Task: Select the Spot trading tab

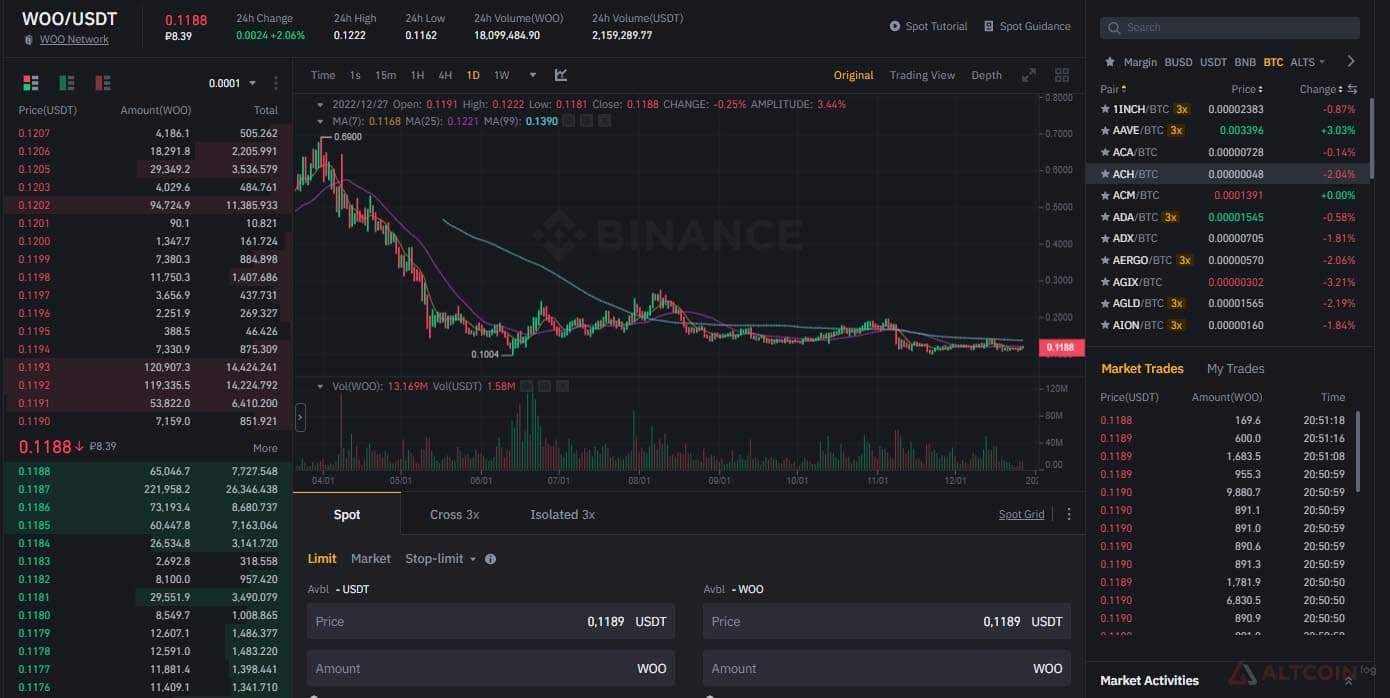Action: coord(347,514)
